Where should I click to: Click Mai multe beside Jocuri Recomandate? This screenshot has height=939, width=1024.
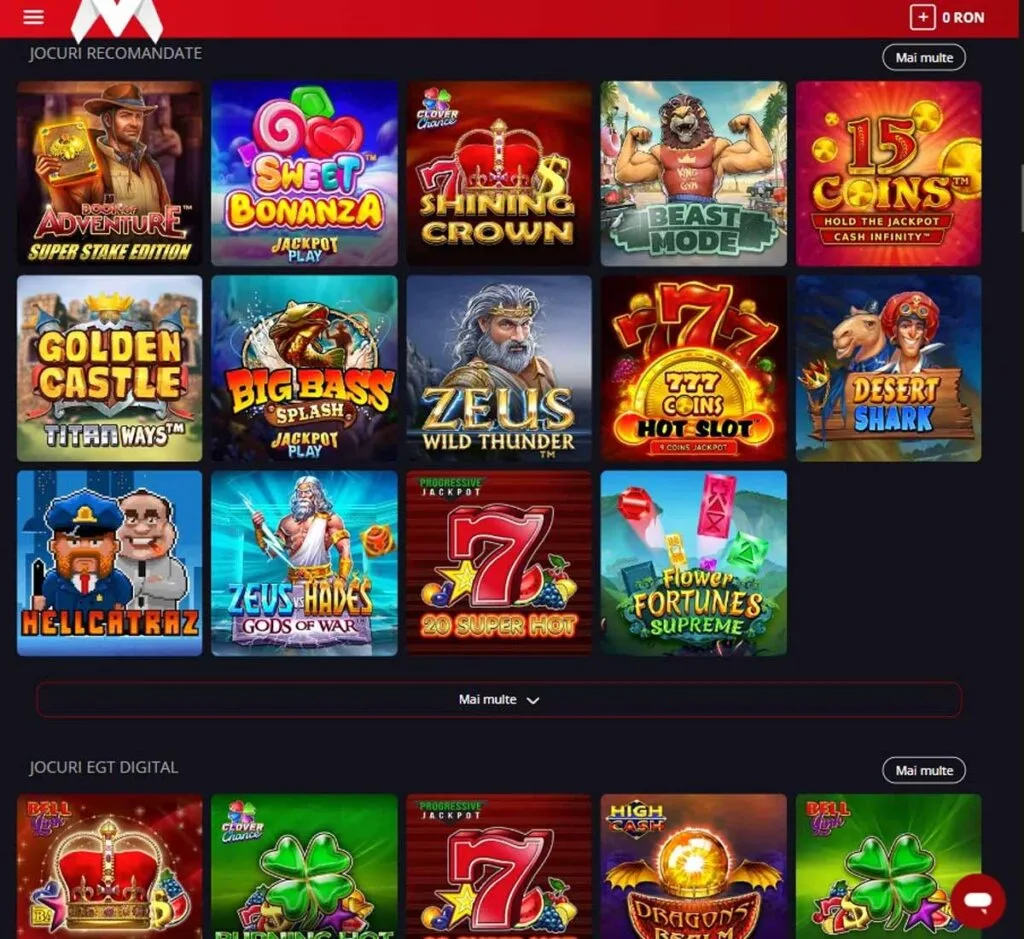tap(923, 57)
